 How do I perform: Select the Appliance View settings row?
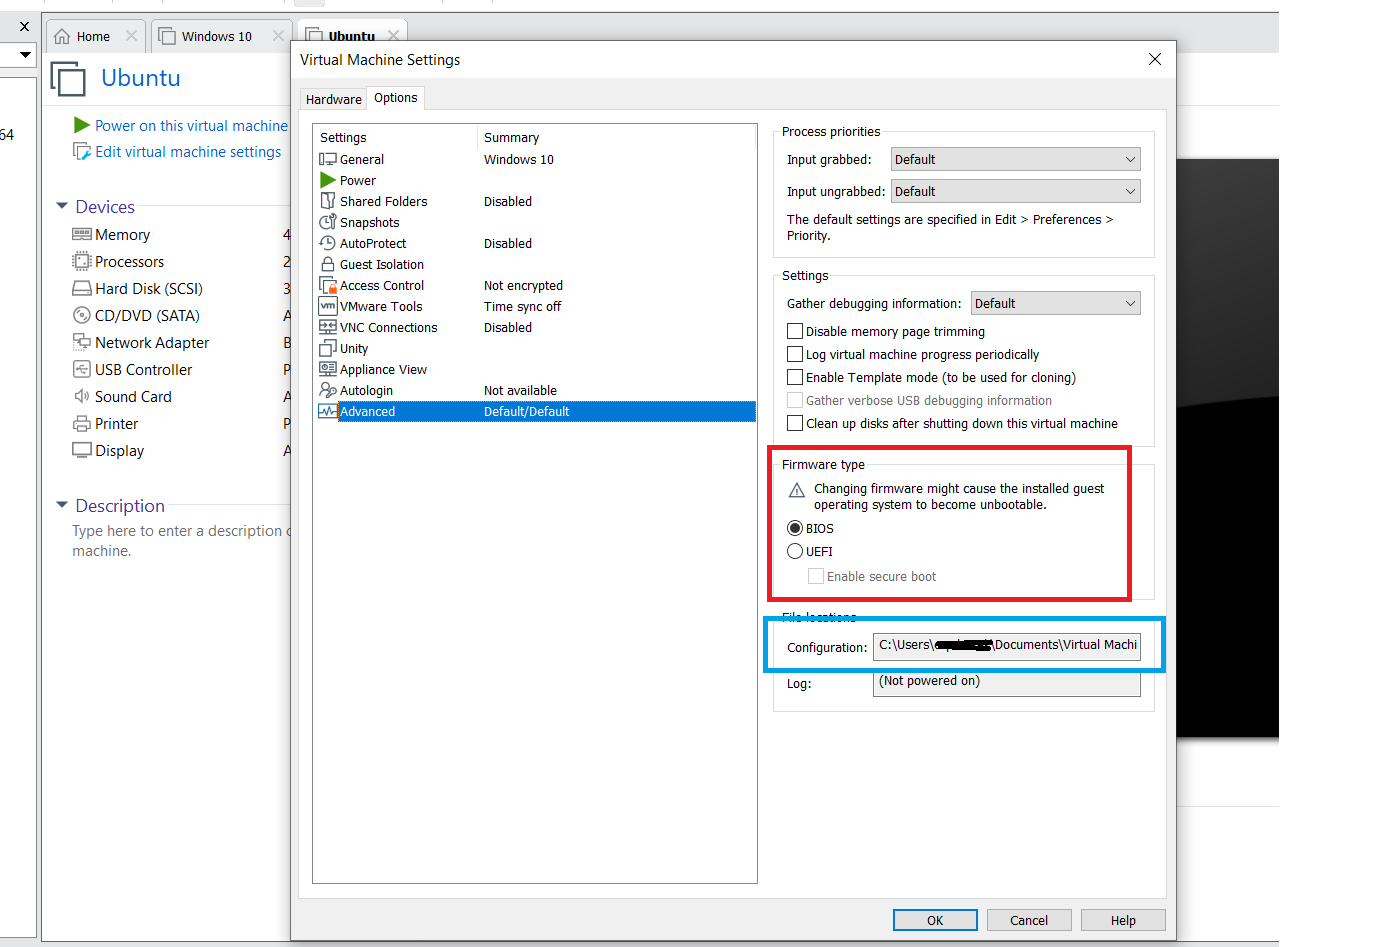(535, 369)
